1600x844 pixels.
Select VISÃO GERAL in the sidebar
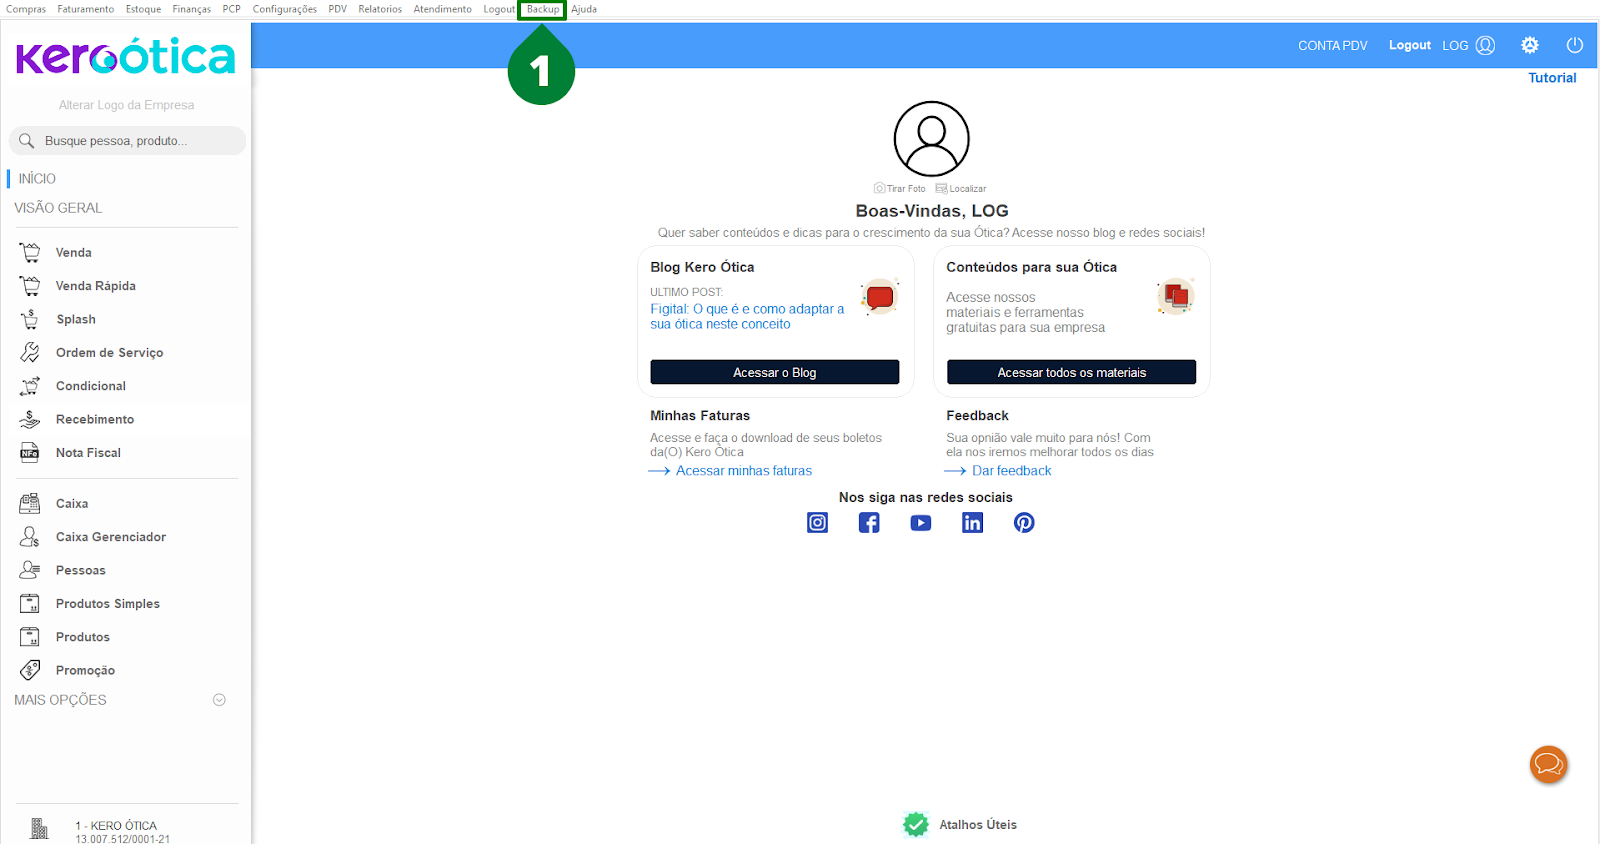tap(58, 208)
